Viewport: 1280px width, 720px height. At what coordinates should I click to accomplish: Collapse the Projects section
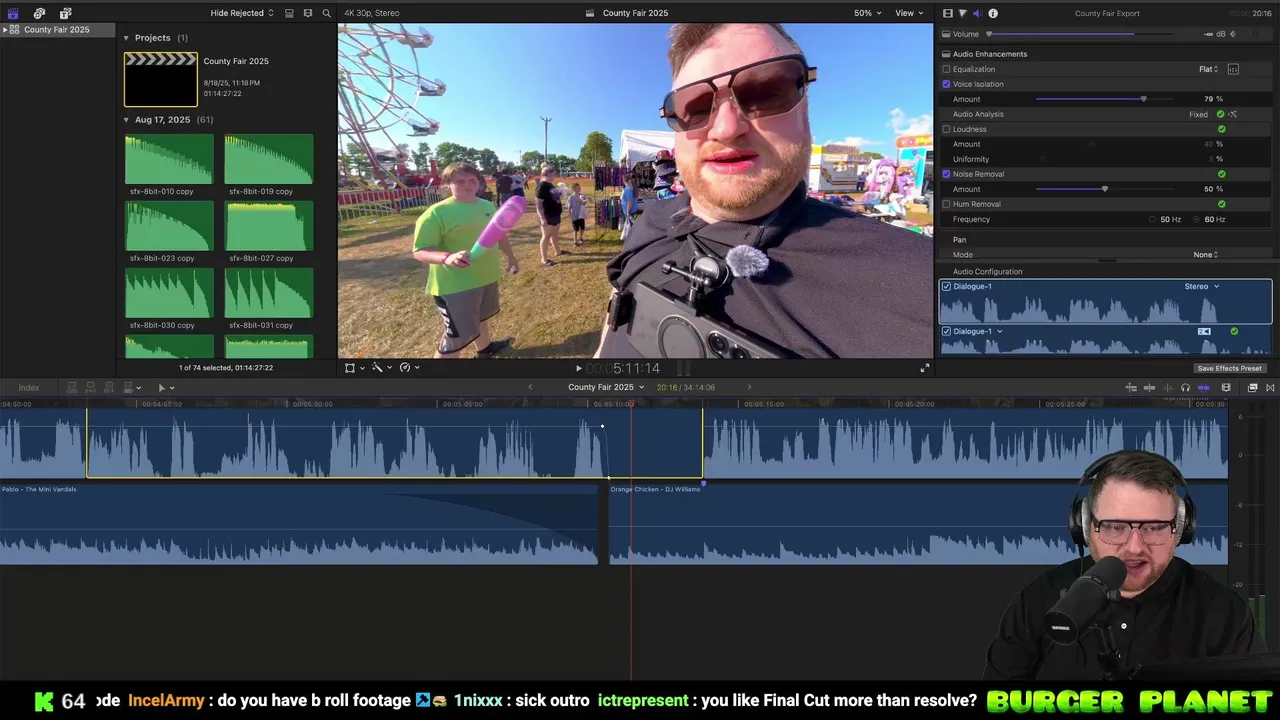pyautogui.click(x=126, y=38)
